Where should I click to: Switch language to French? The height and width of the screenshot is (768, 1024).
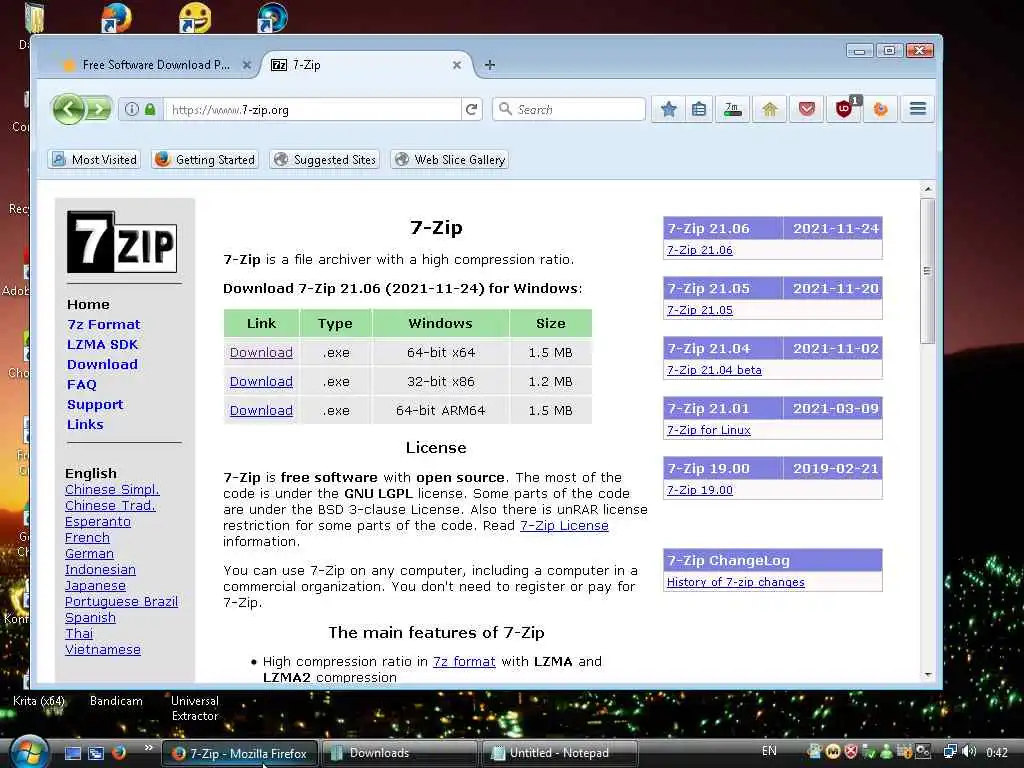click(x=88, y=537)
